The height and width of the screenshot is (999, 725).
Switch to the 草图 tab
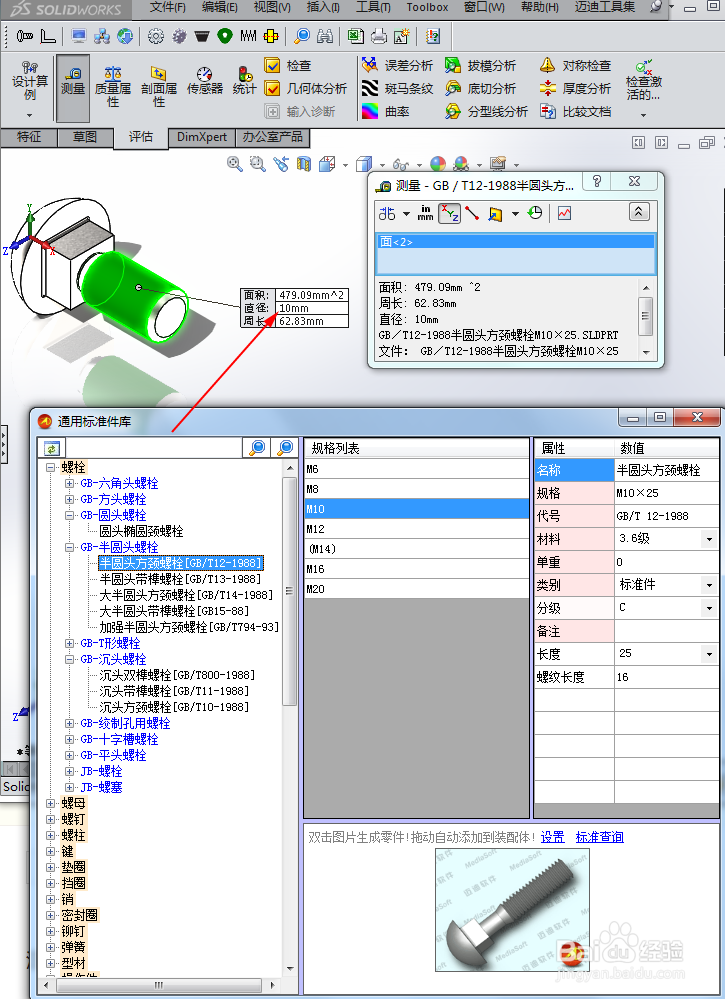click(85, 137)
